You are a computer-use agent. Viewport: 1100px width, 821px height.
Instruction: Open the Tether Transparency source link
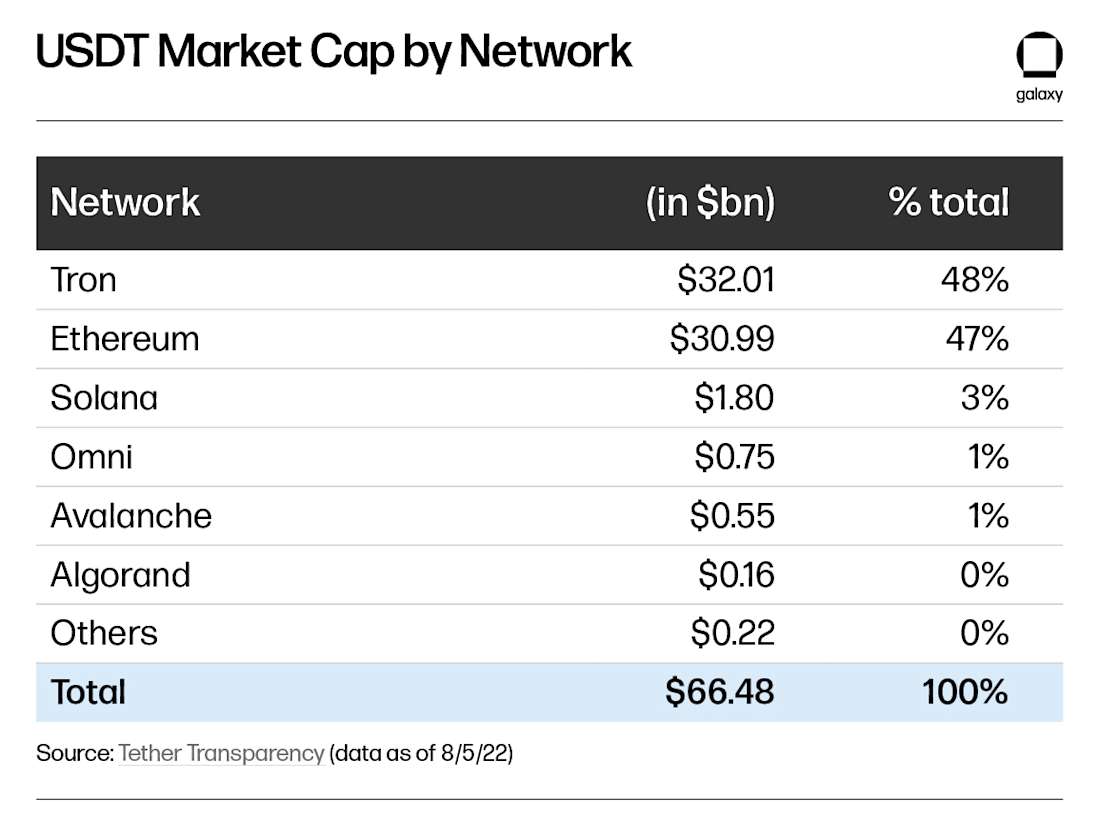[x=221, y=754]
